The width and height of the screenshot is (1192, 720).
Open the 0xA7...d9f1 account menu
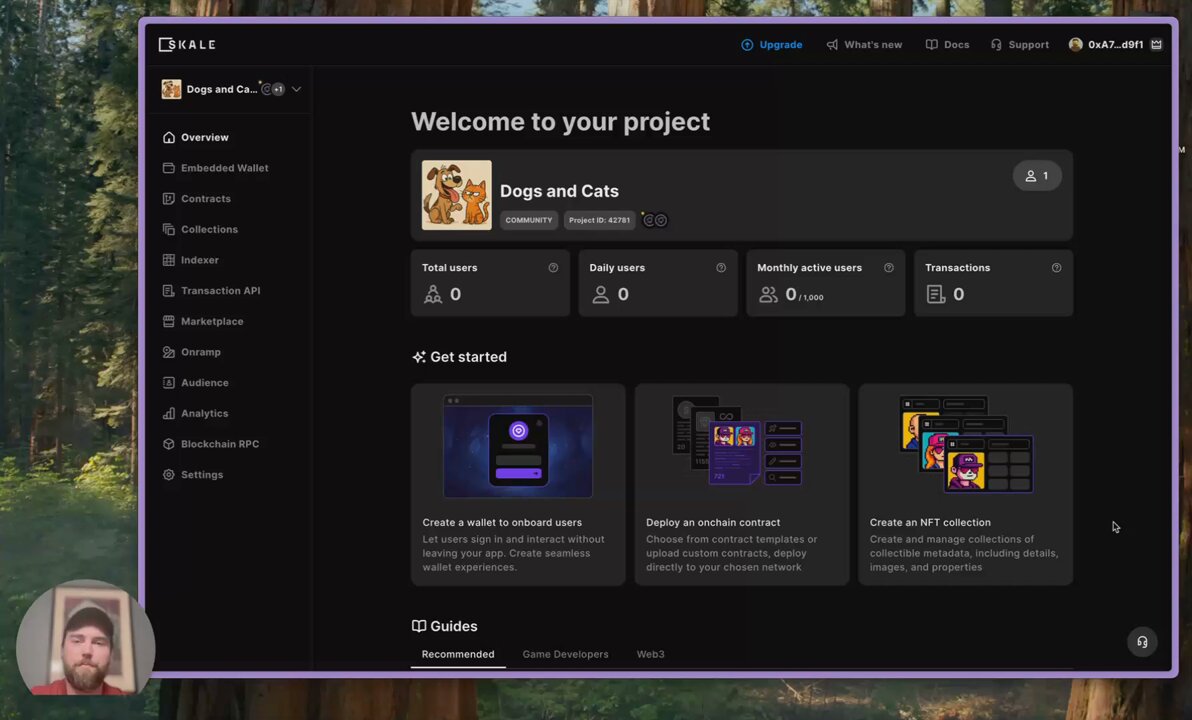pos(1115,45)
